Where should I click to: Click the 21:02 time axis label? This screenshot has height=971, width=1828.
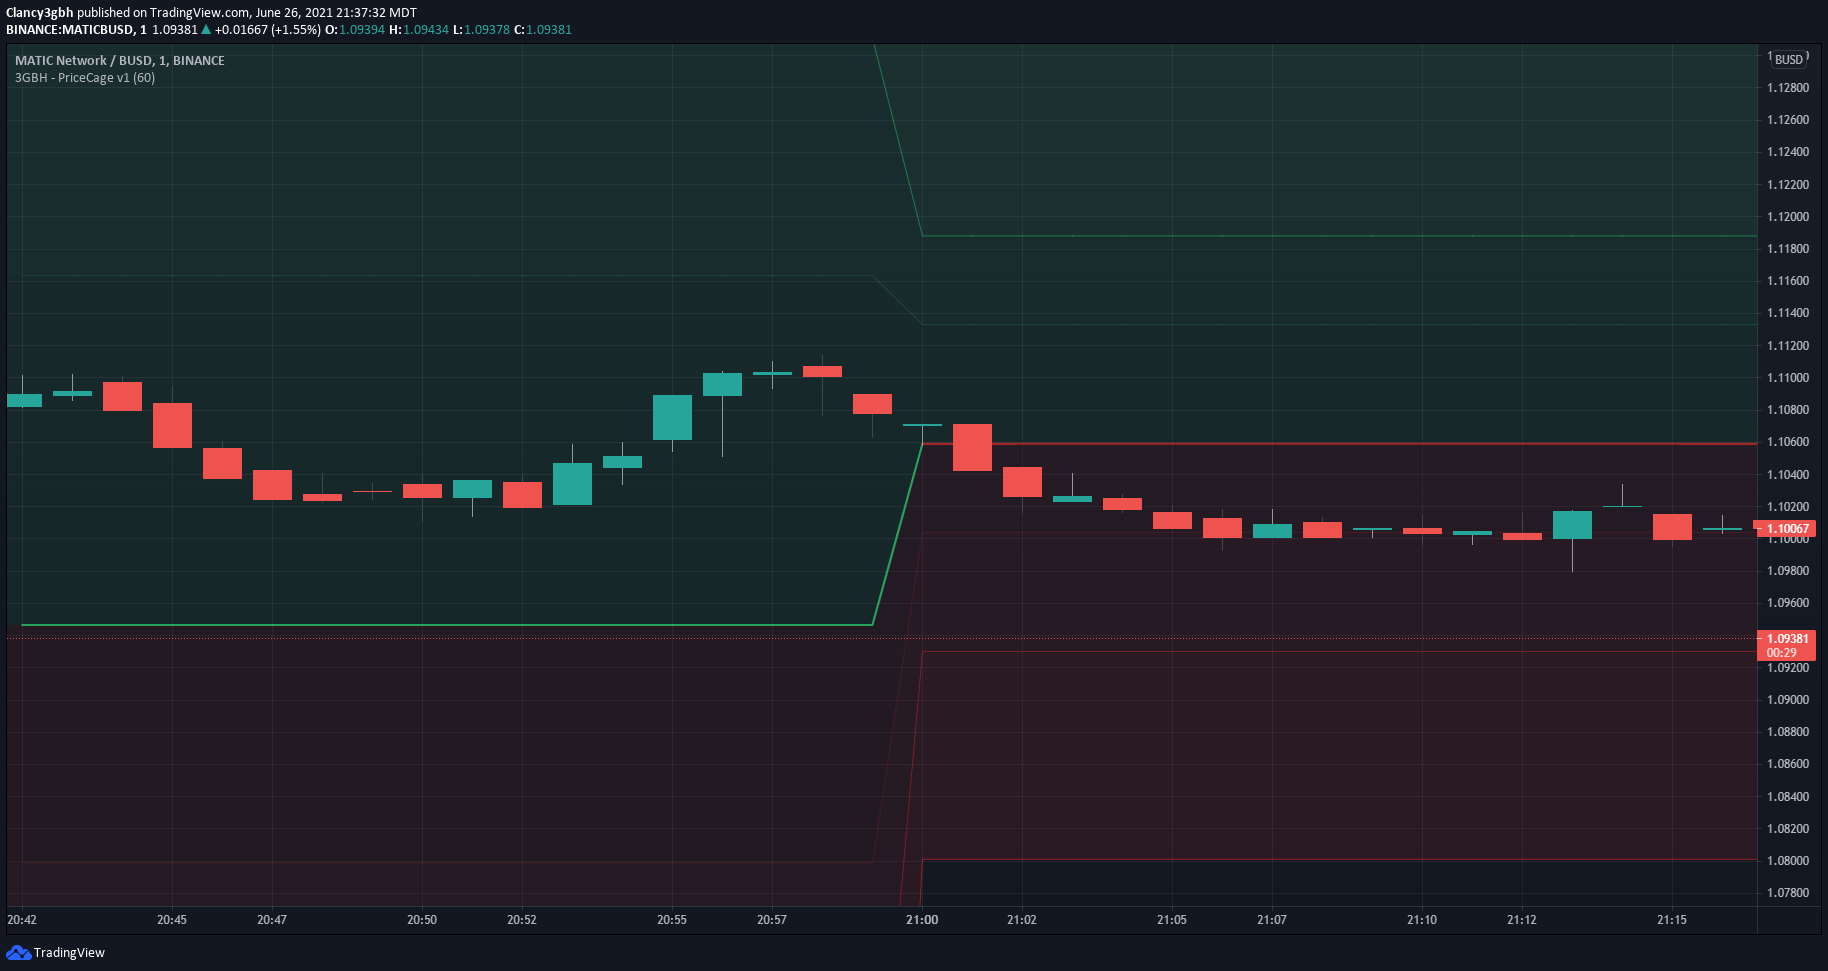click(1022, 920)
